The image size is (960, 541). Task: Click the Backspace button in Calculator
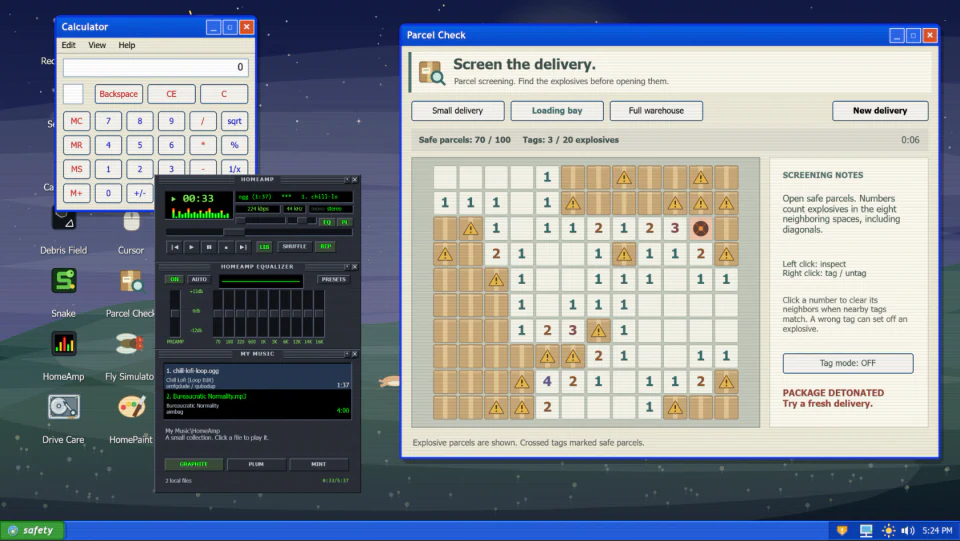pos(119,94)
